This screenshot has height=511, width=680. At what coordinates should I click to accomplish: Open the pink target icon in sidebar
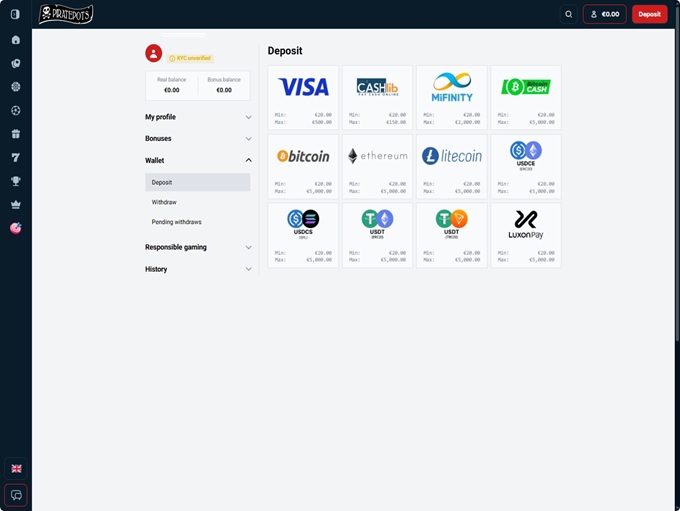tap(16, 228)
